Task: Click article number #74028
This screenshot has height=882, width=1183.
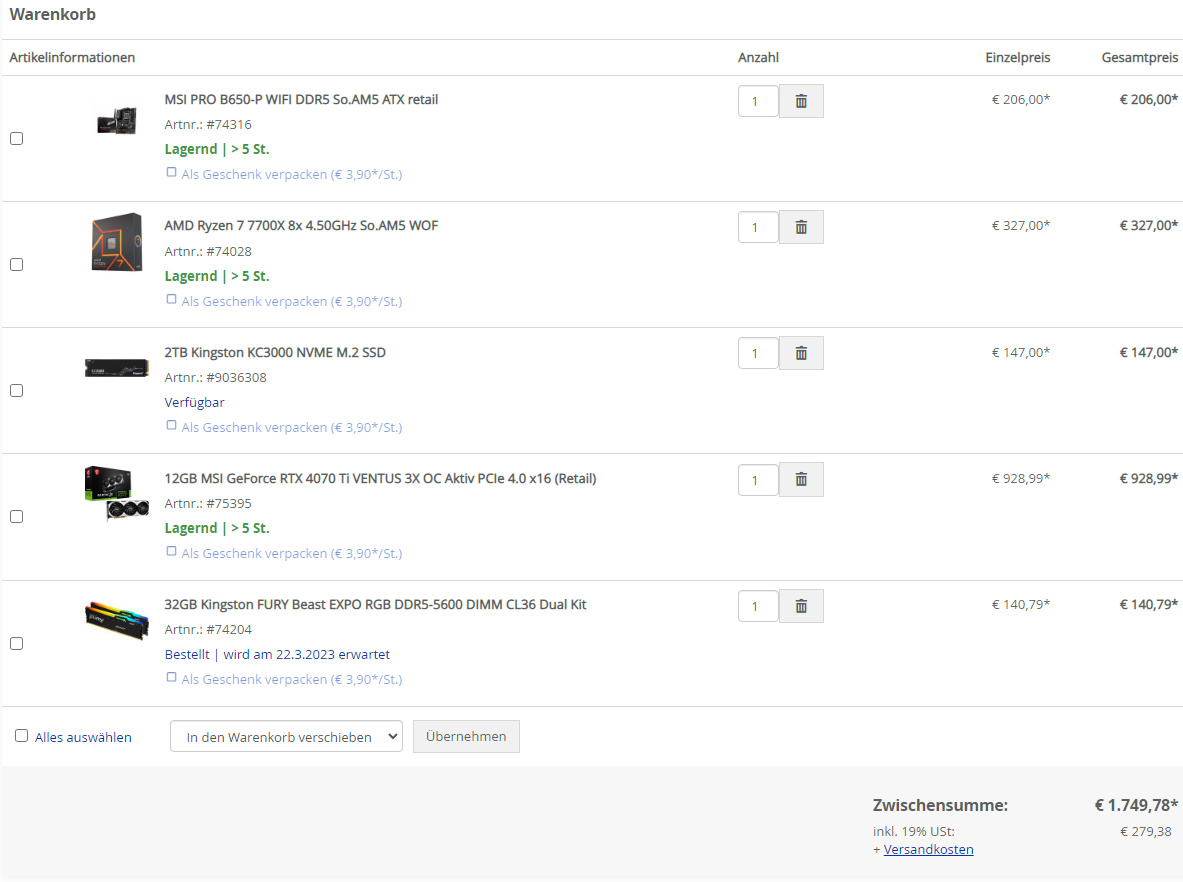Action: coord(229,251)
